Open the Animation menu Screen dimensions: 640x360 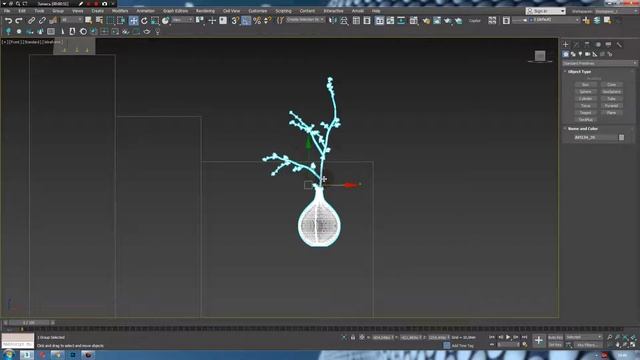click(x=145, y=11)
